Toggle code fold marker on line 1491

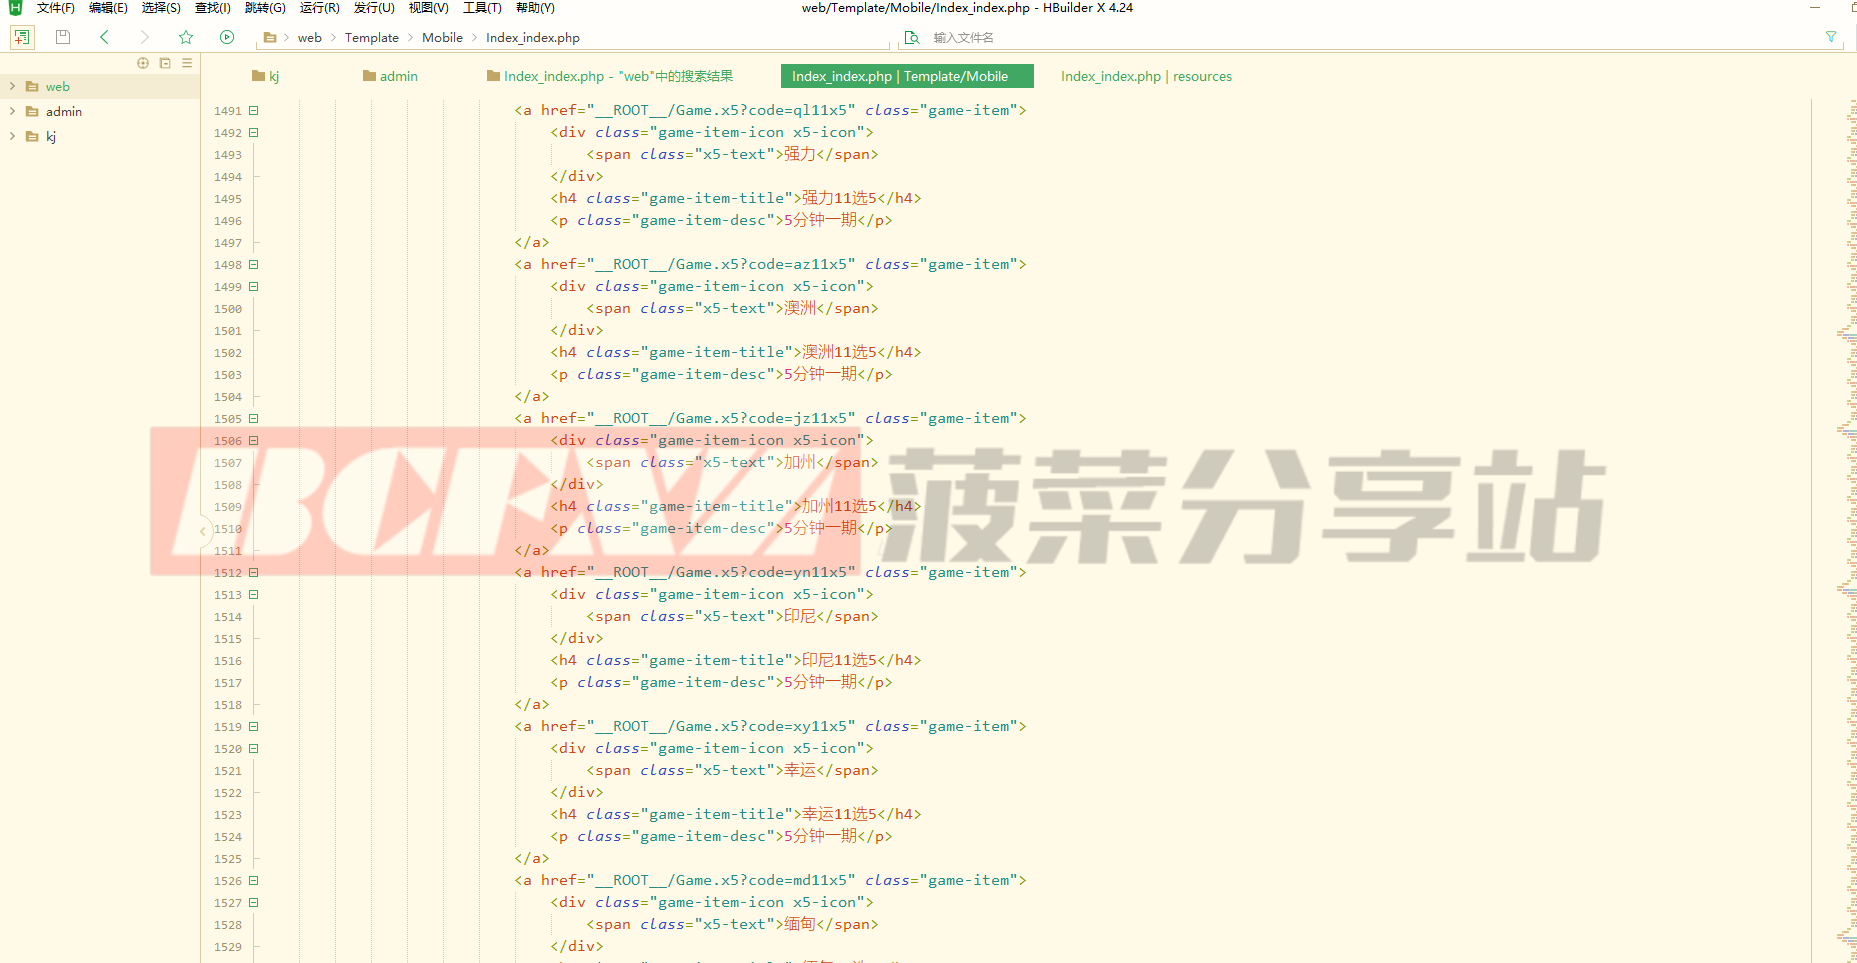pos(254,111)
